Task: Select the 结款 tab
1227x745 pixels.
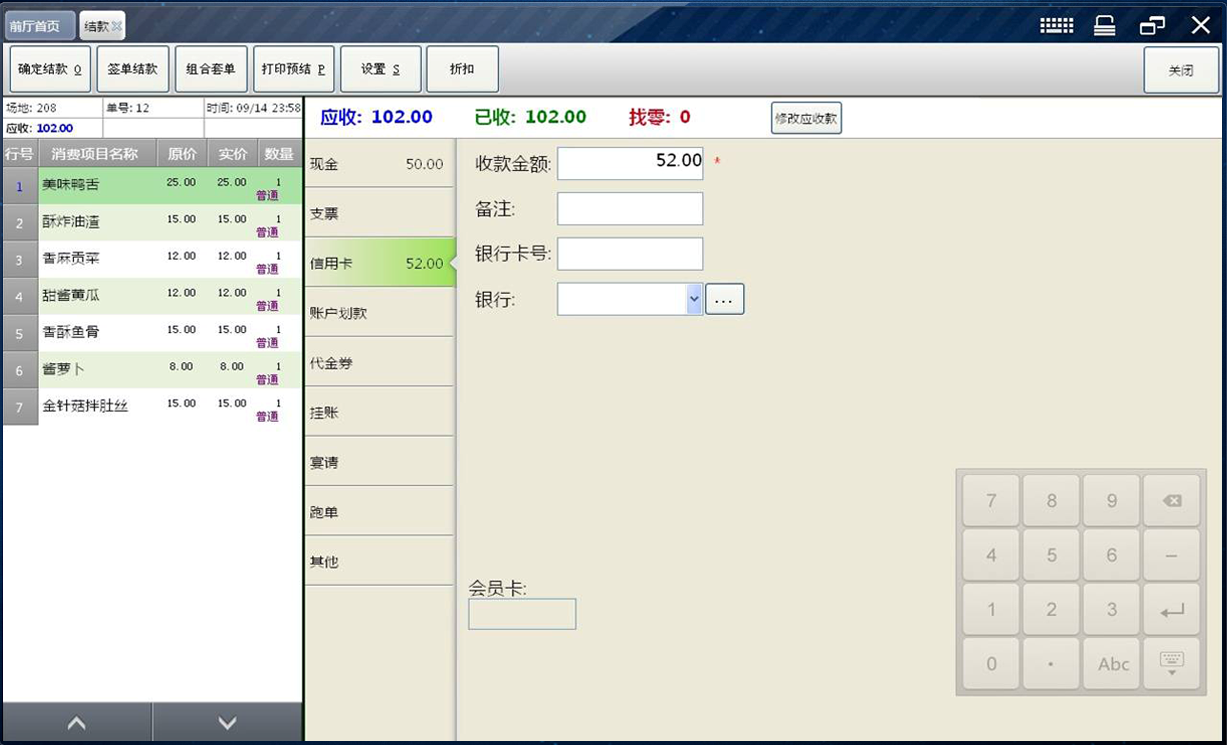Action: pos(102,26)
